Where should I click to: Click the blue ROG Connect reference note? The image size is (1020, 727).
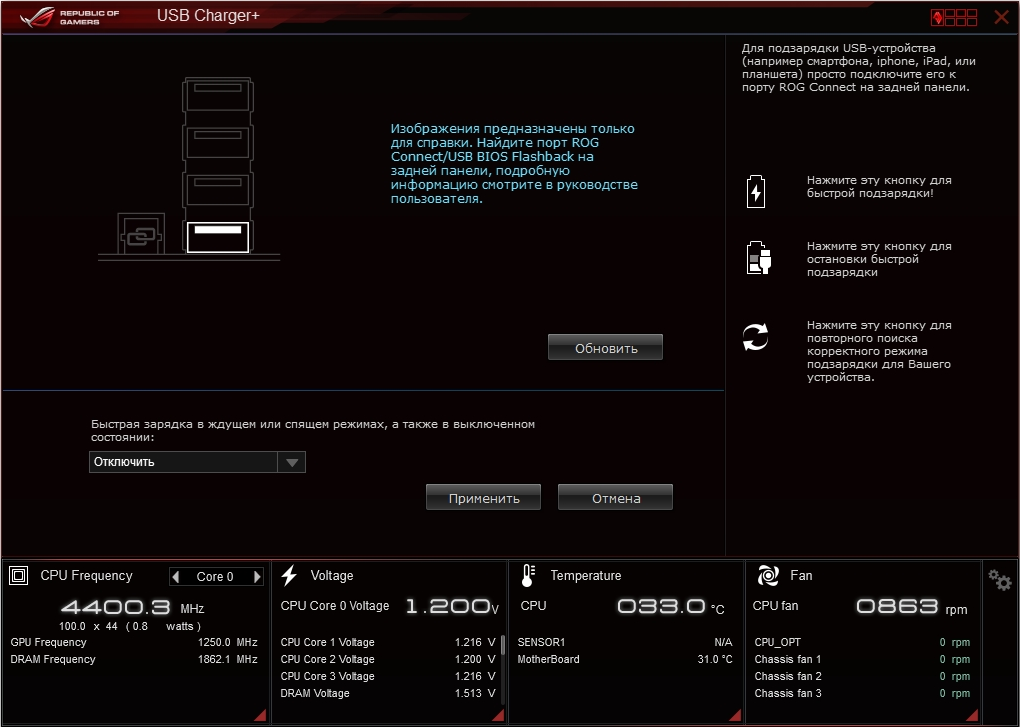tap(514, 164)
